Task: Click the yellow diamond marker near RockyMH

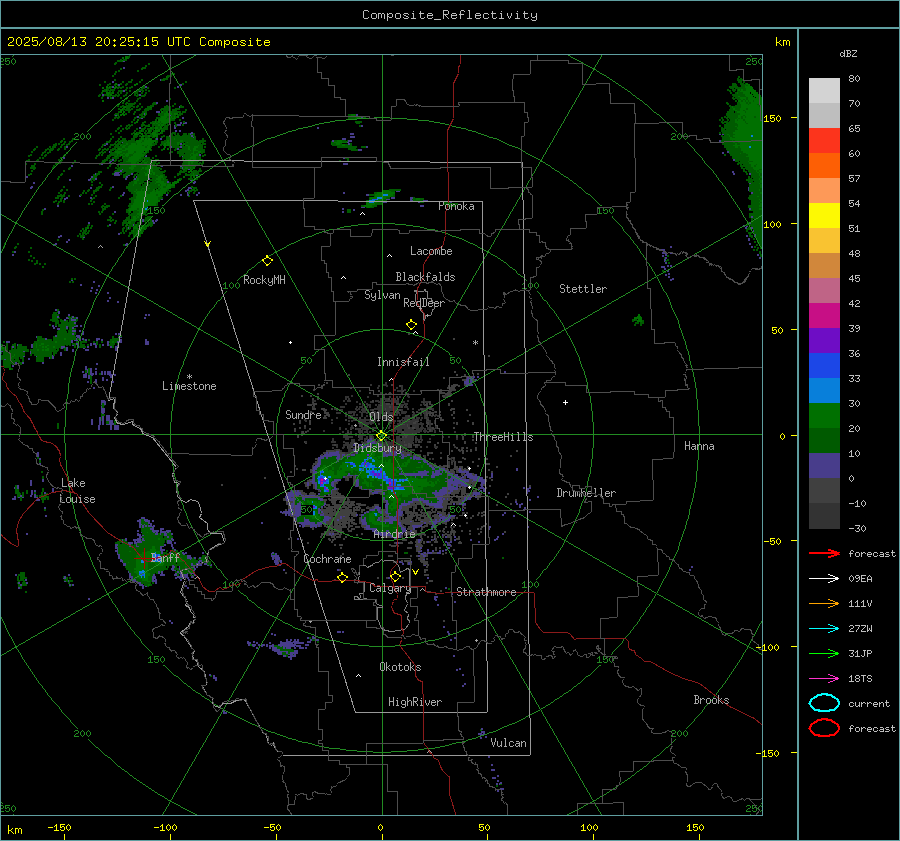Action: tap(267, 261)
